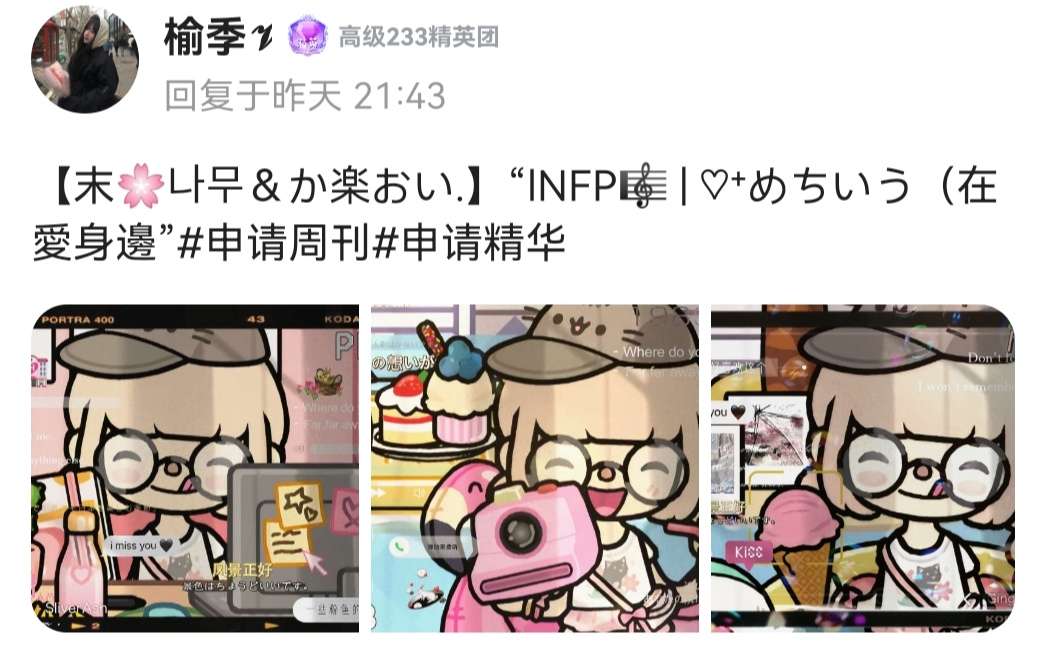1062x655 pixels.
Task: Tap the verification mark beside 榆季
Action: [262, 39]
